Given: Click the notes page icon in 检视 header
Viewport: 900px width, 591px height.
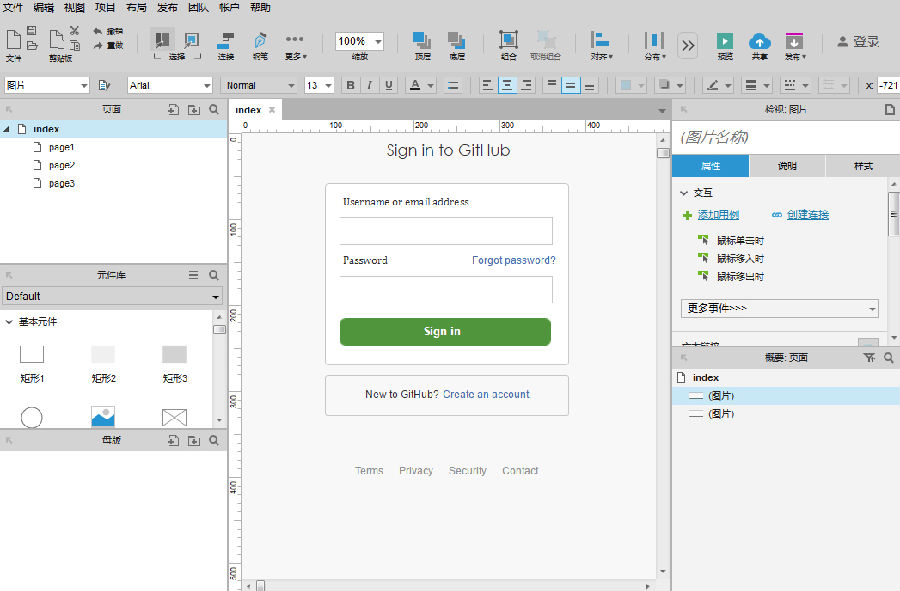Looking at the screenshot, I should click(889, 109).
